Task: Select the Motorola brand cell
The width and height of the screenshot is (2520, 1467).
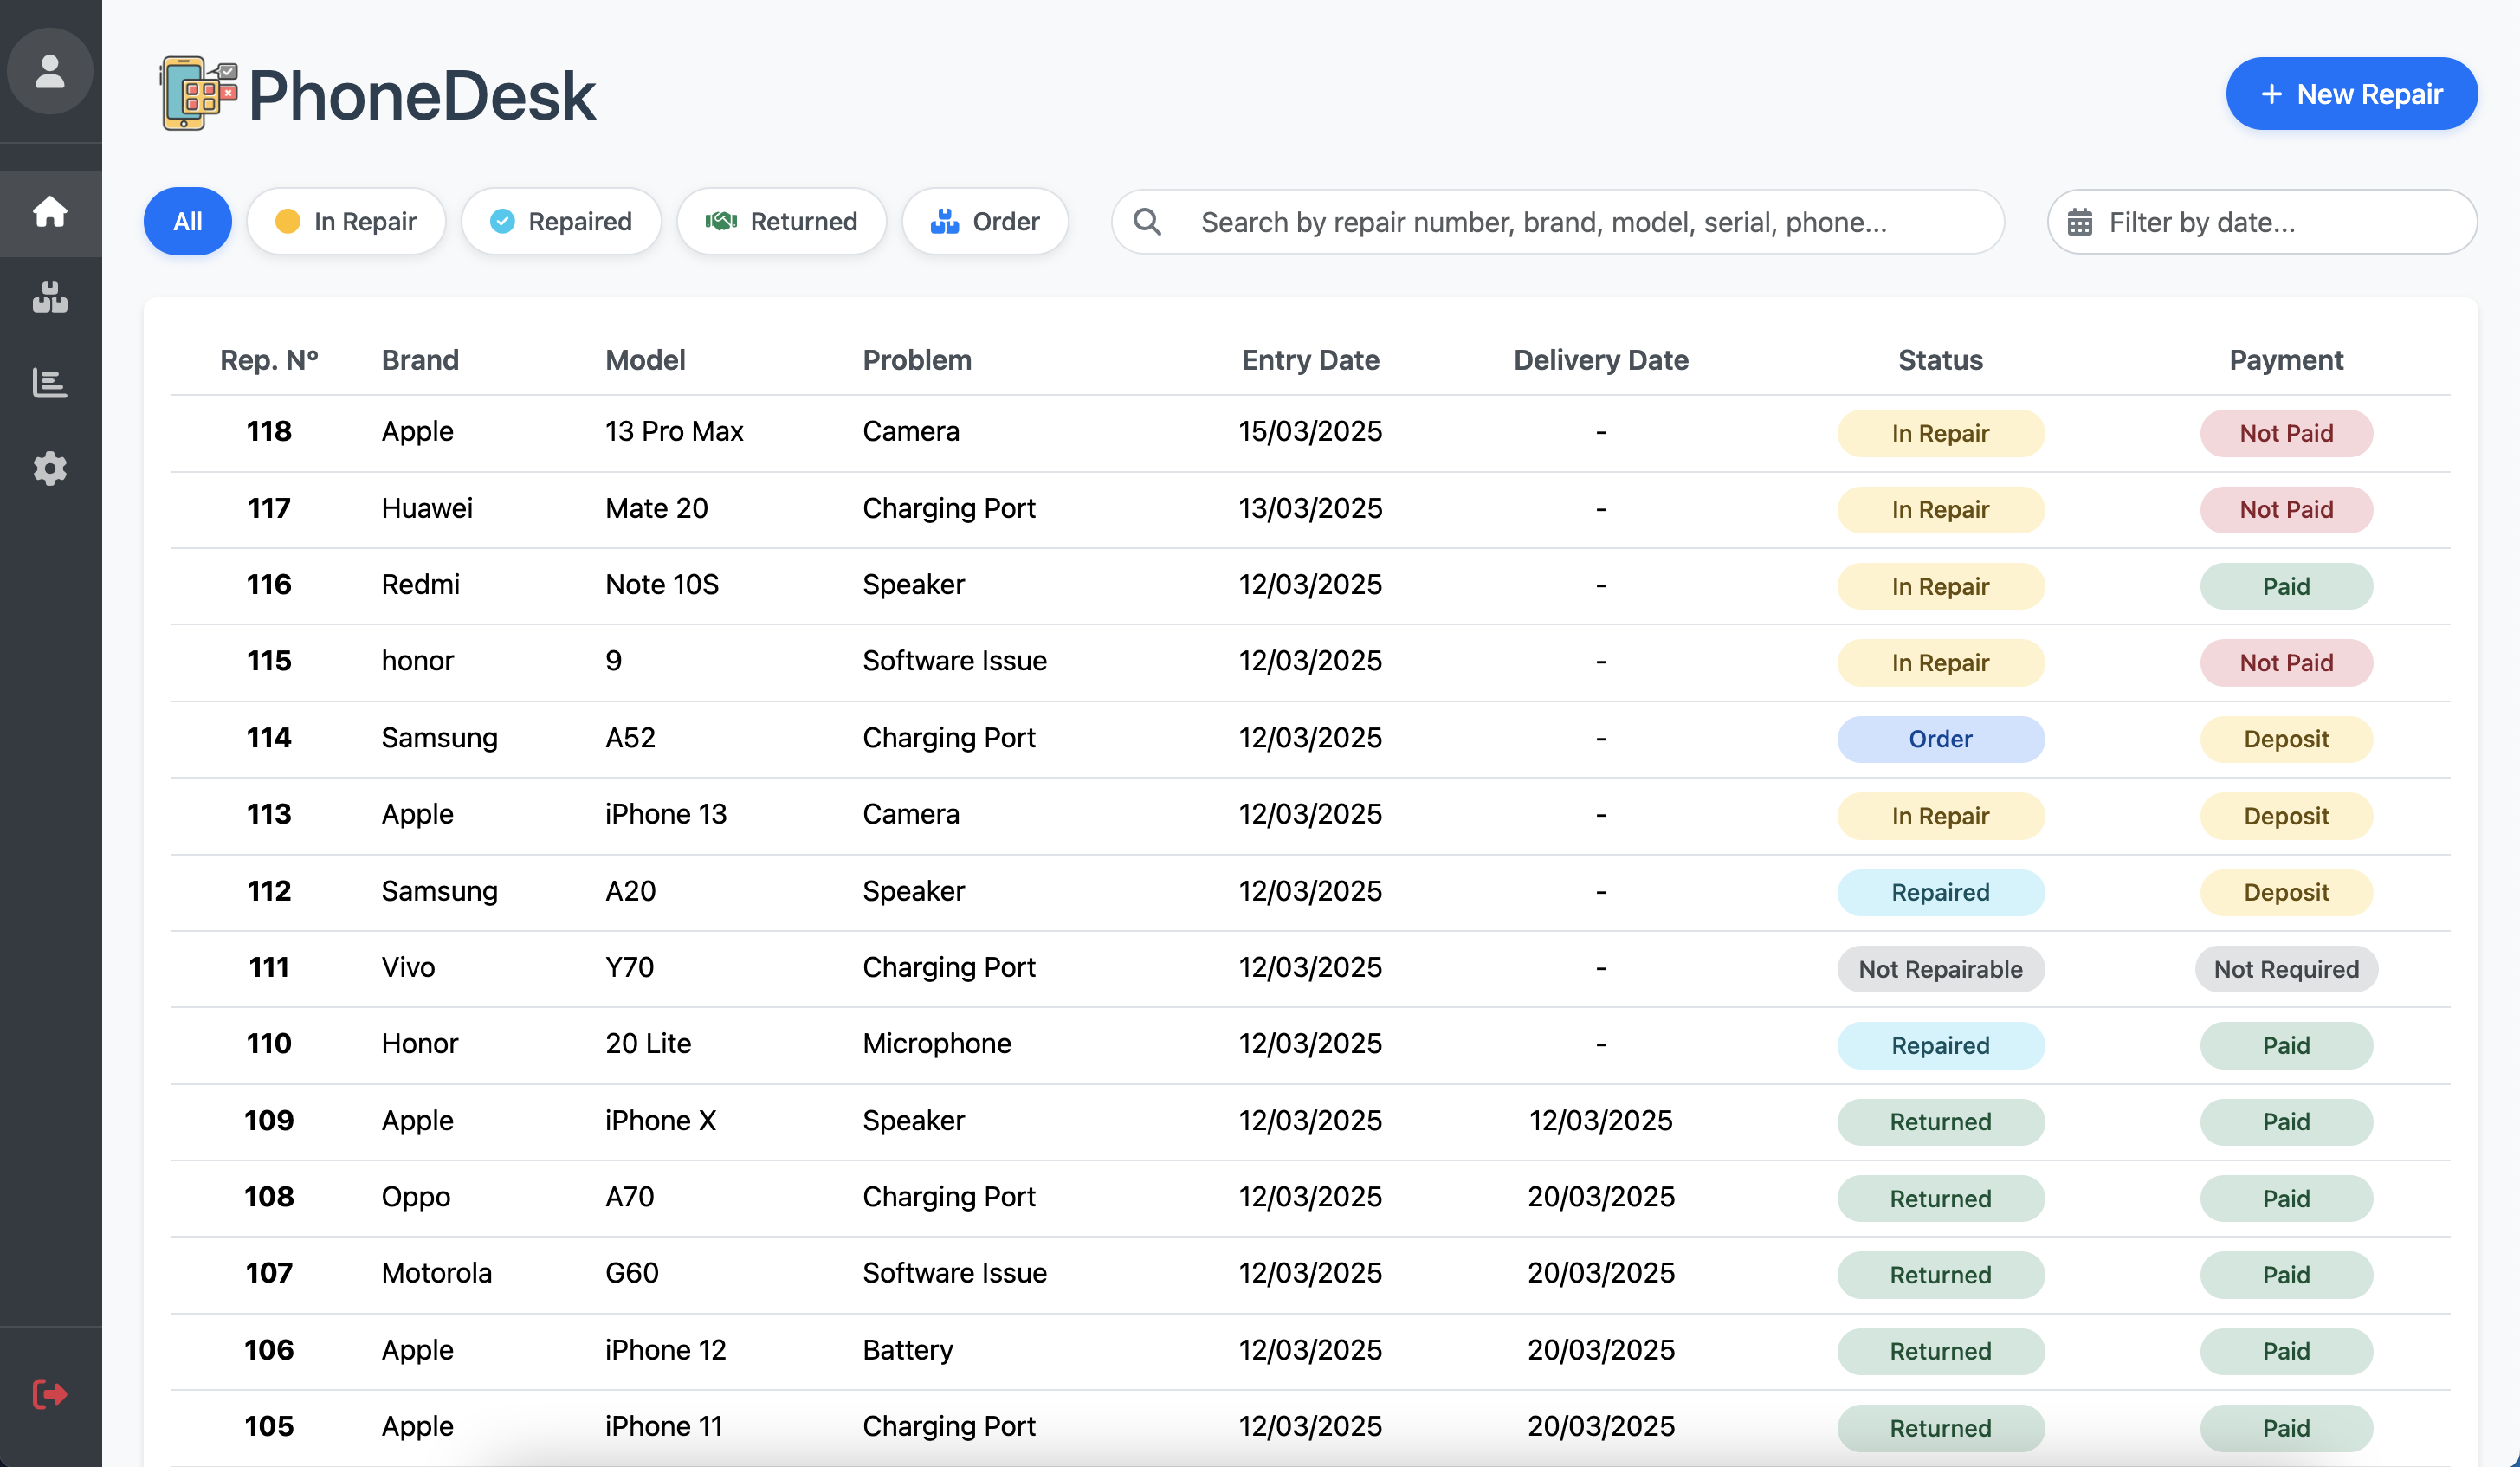Action: click(437, 1273)
